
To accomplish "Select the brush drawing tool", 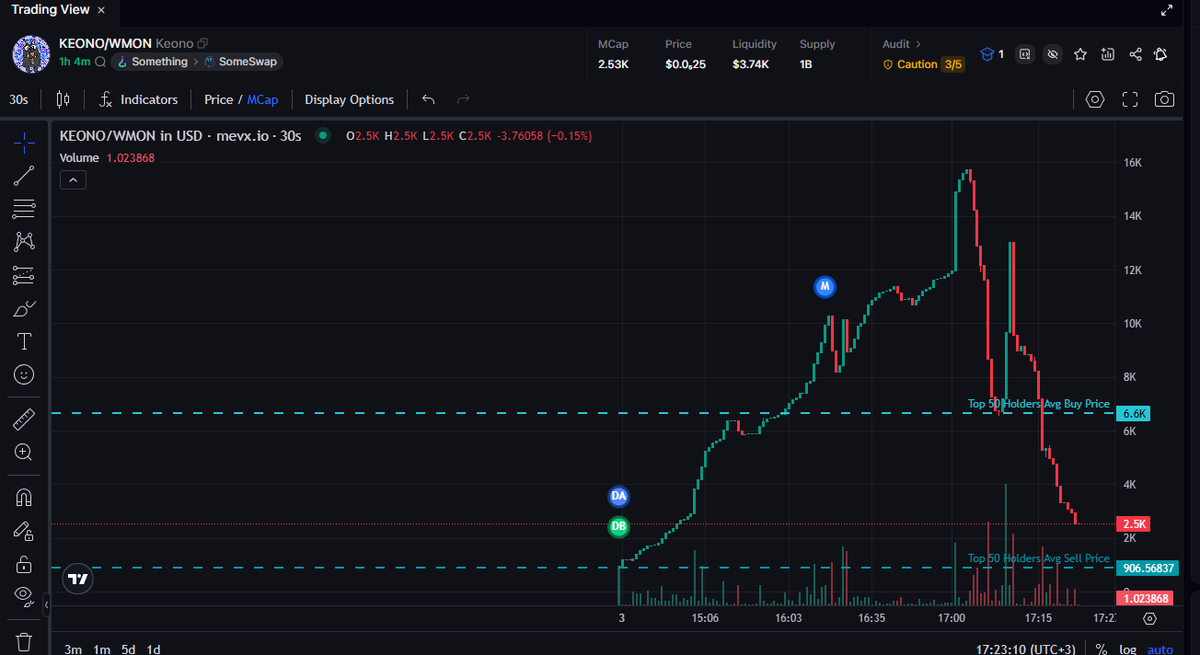I will click(25, 308).
